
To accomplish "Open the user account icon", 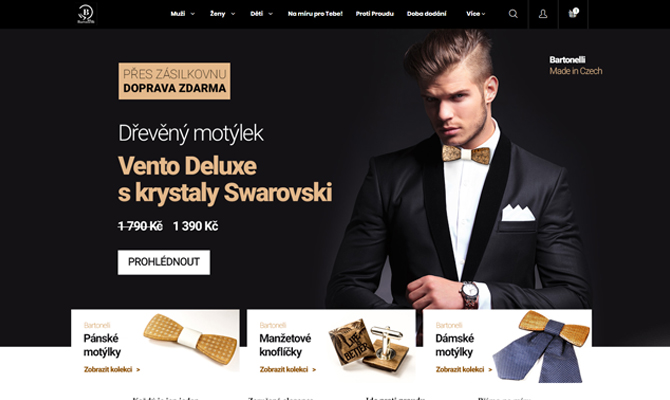I will 543,14.
